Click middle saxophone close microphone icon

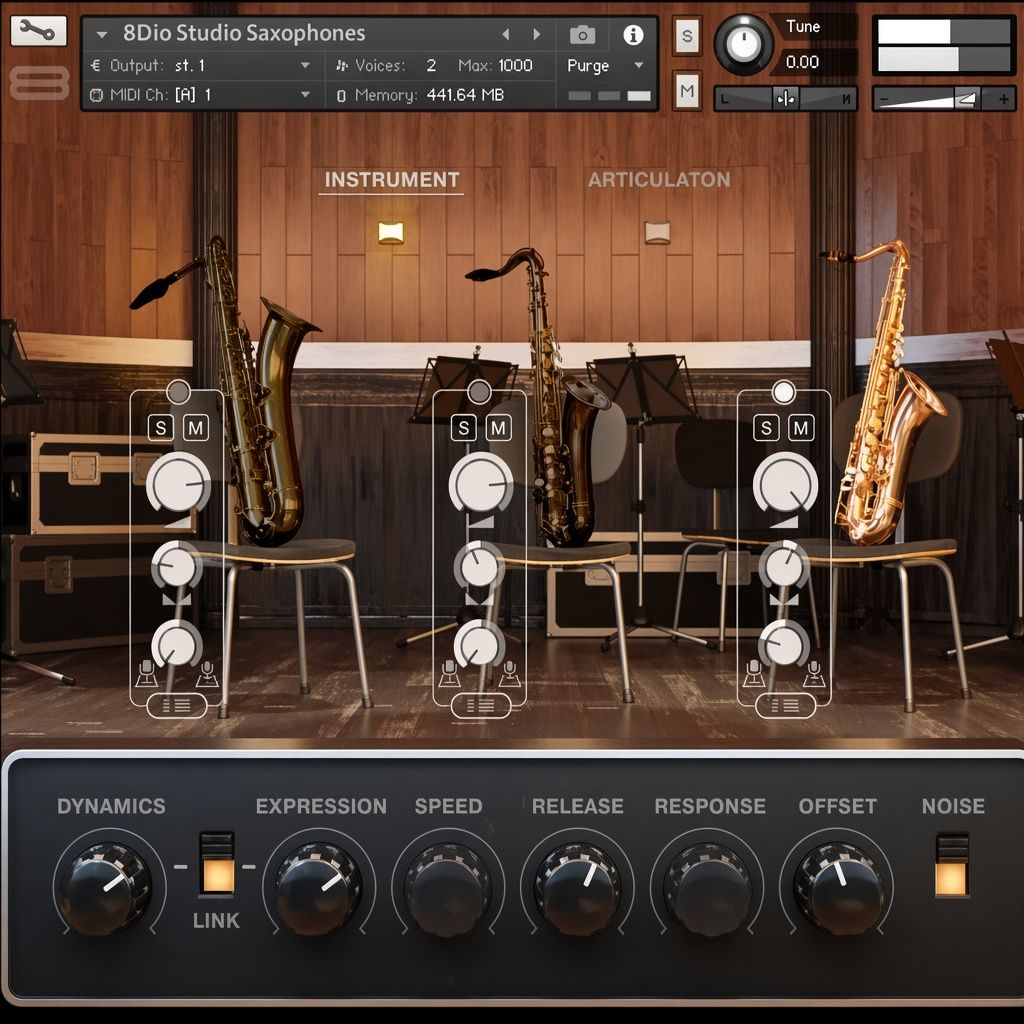[449, 673]
